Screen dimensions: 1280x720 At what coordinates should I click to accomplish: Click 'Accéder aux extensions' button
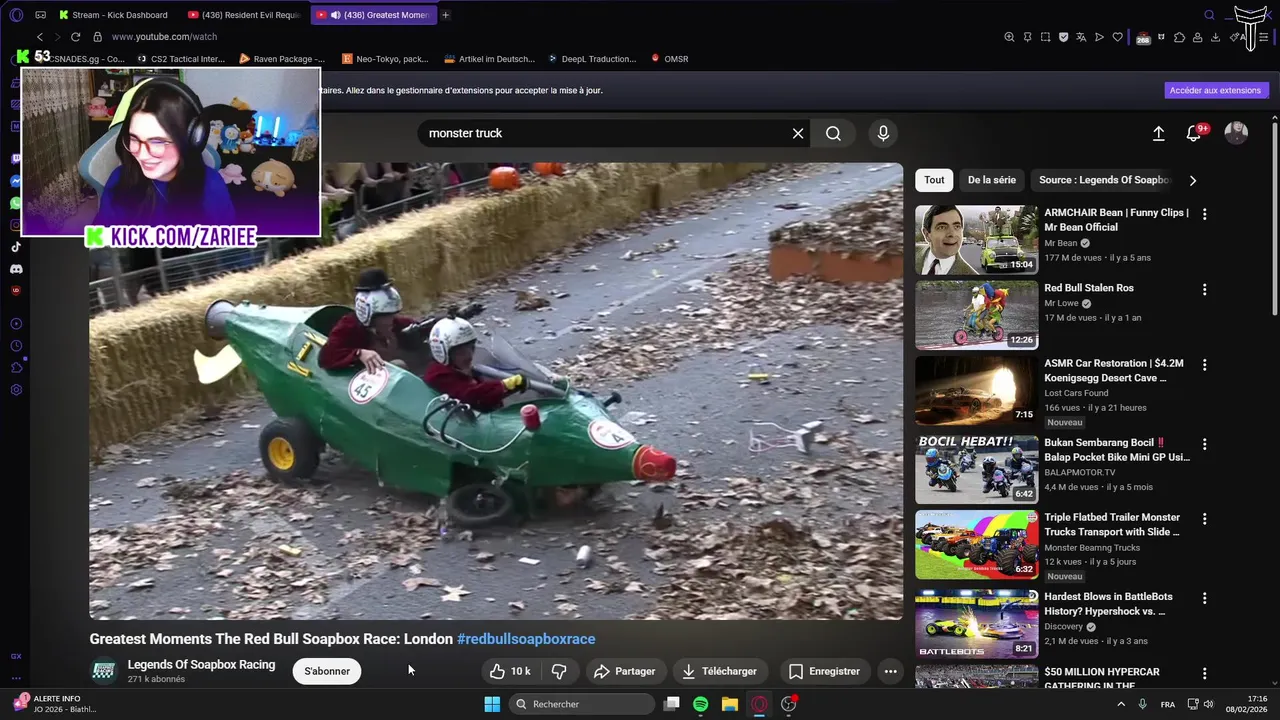coord(1216,90)
